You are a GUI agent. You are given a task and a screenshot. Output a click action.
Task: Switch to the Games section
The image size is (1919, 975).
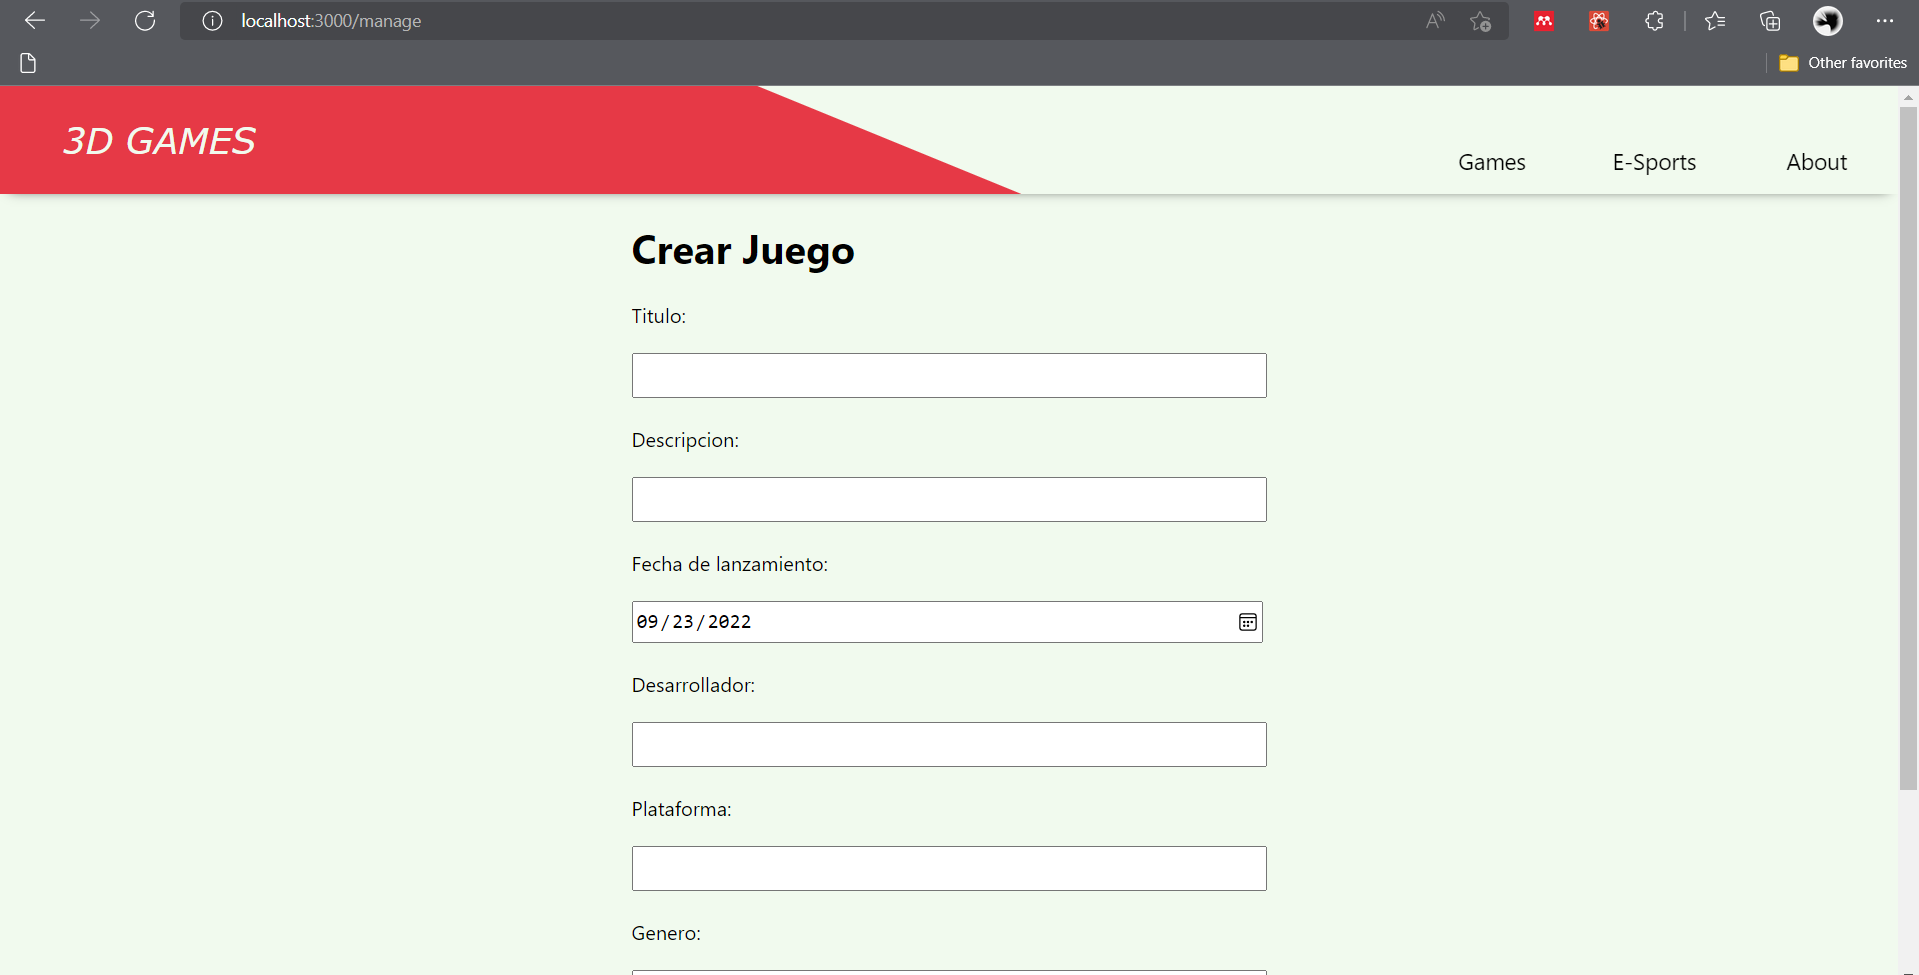[1491, 161]
